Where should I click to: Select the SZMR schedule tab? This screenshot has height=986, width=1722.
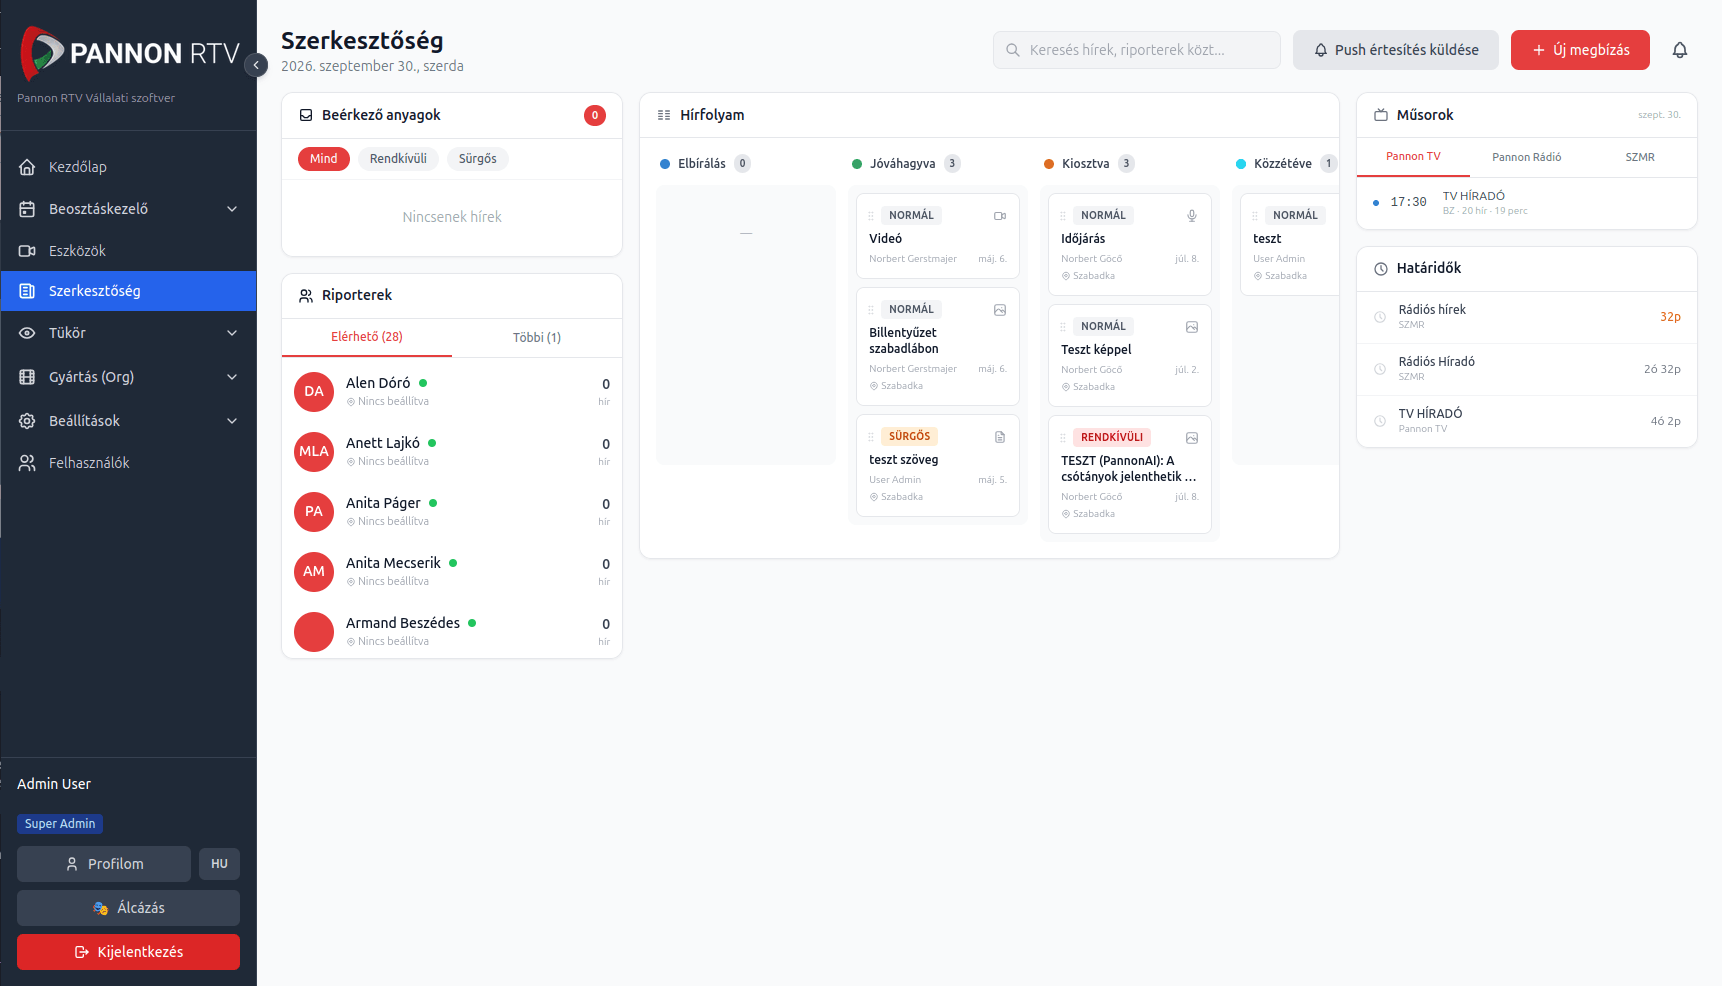pyautogui.click(x=1640, y=157)
